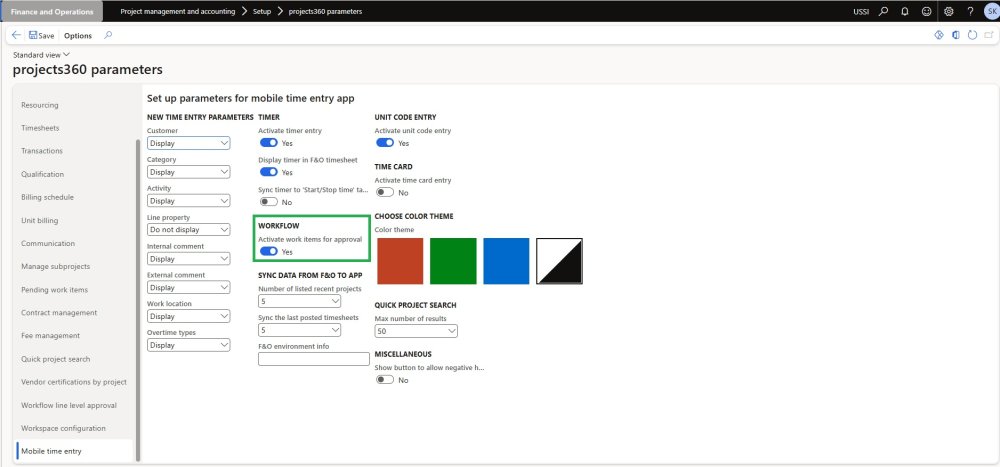Screen dimensions: 1000x467
Task: Click the feedback smiley icon
Action: click(926, 11)
